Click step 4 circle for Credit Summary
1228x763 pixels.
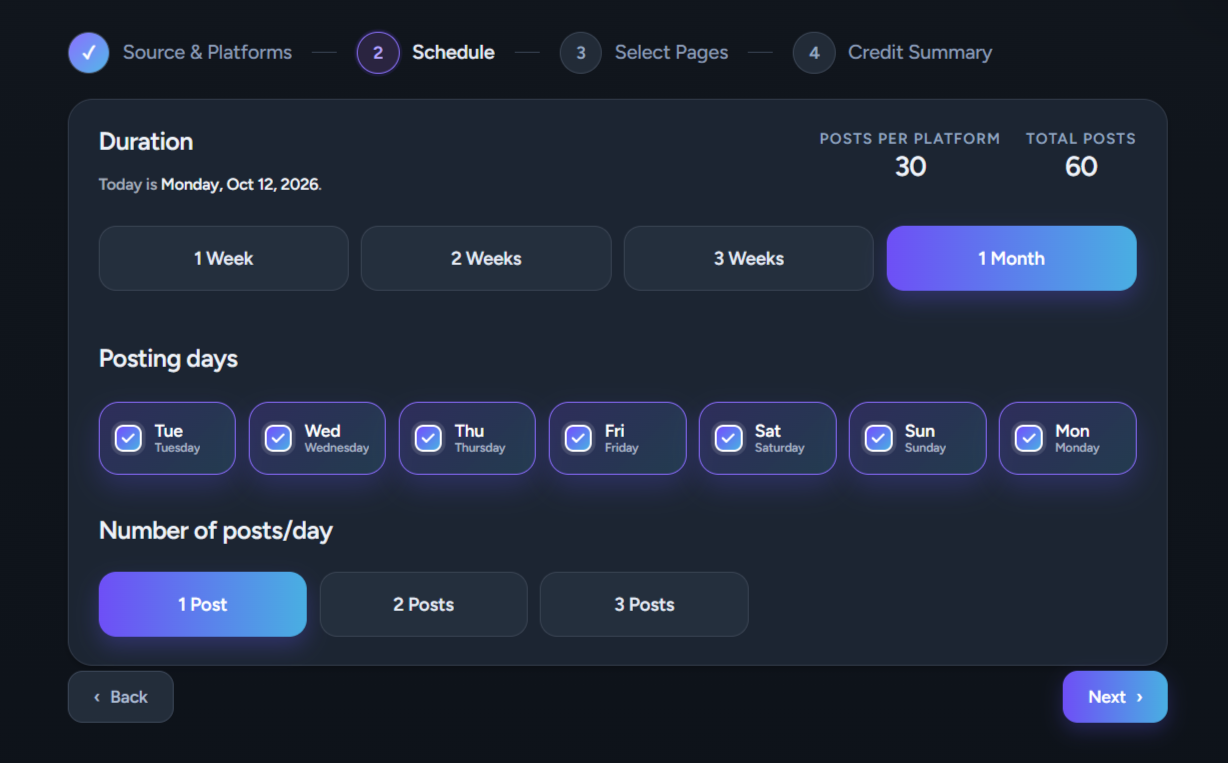click(x=814, y=53)
